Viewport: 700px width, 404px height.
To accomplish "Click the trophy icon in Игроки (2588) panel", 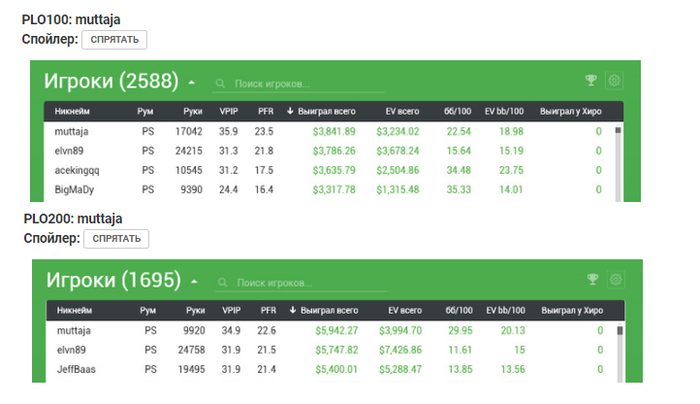I will click(x=591, y=81).
